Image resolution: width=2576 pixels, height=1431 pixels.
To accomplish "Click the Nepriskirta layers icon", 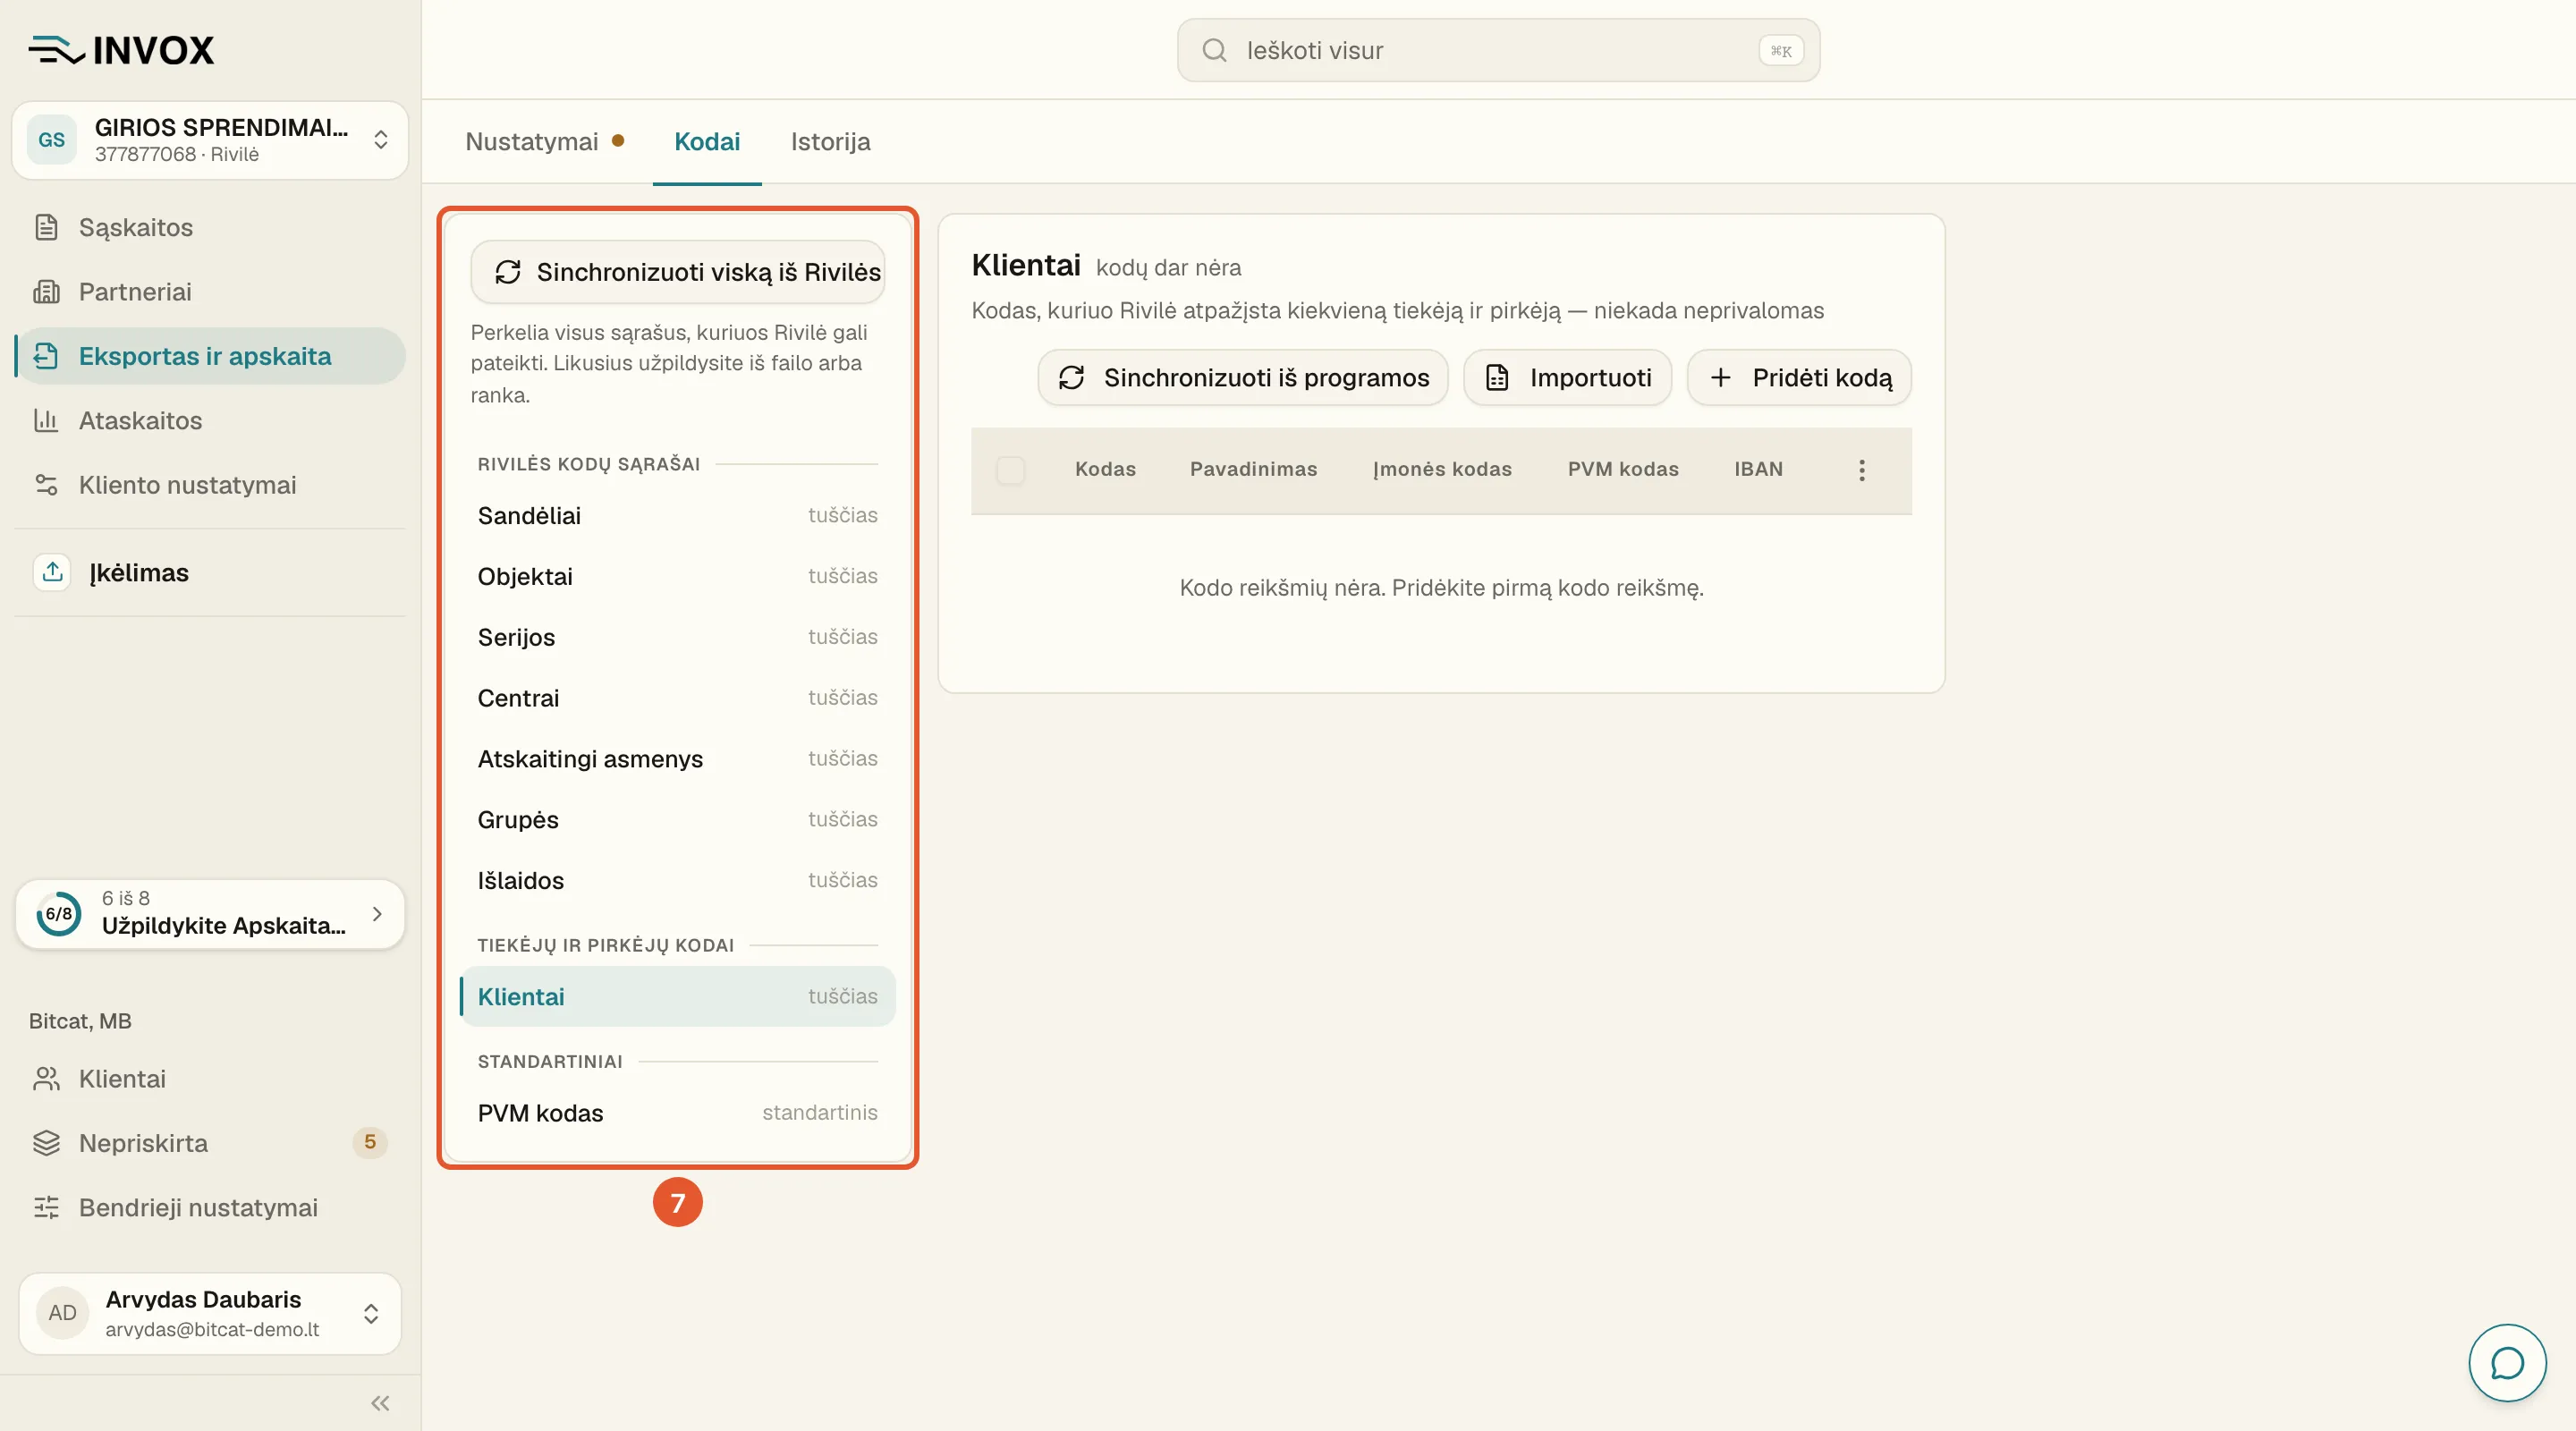I will point(46,1143).
